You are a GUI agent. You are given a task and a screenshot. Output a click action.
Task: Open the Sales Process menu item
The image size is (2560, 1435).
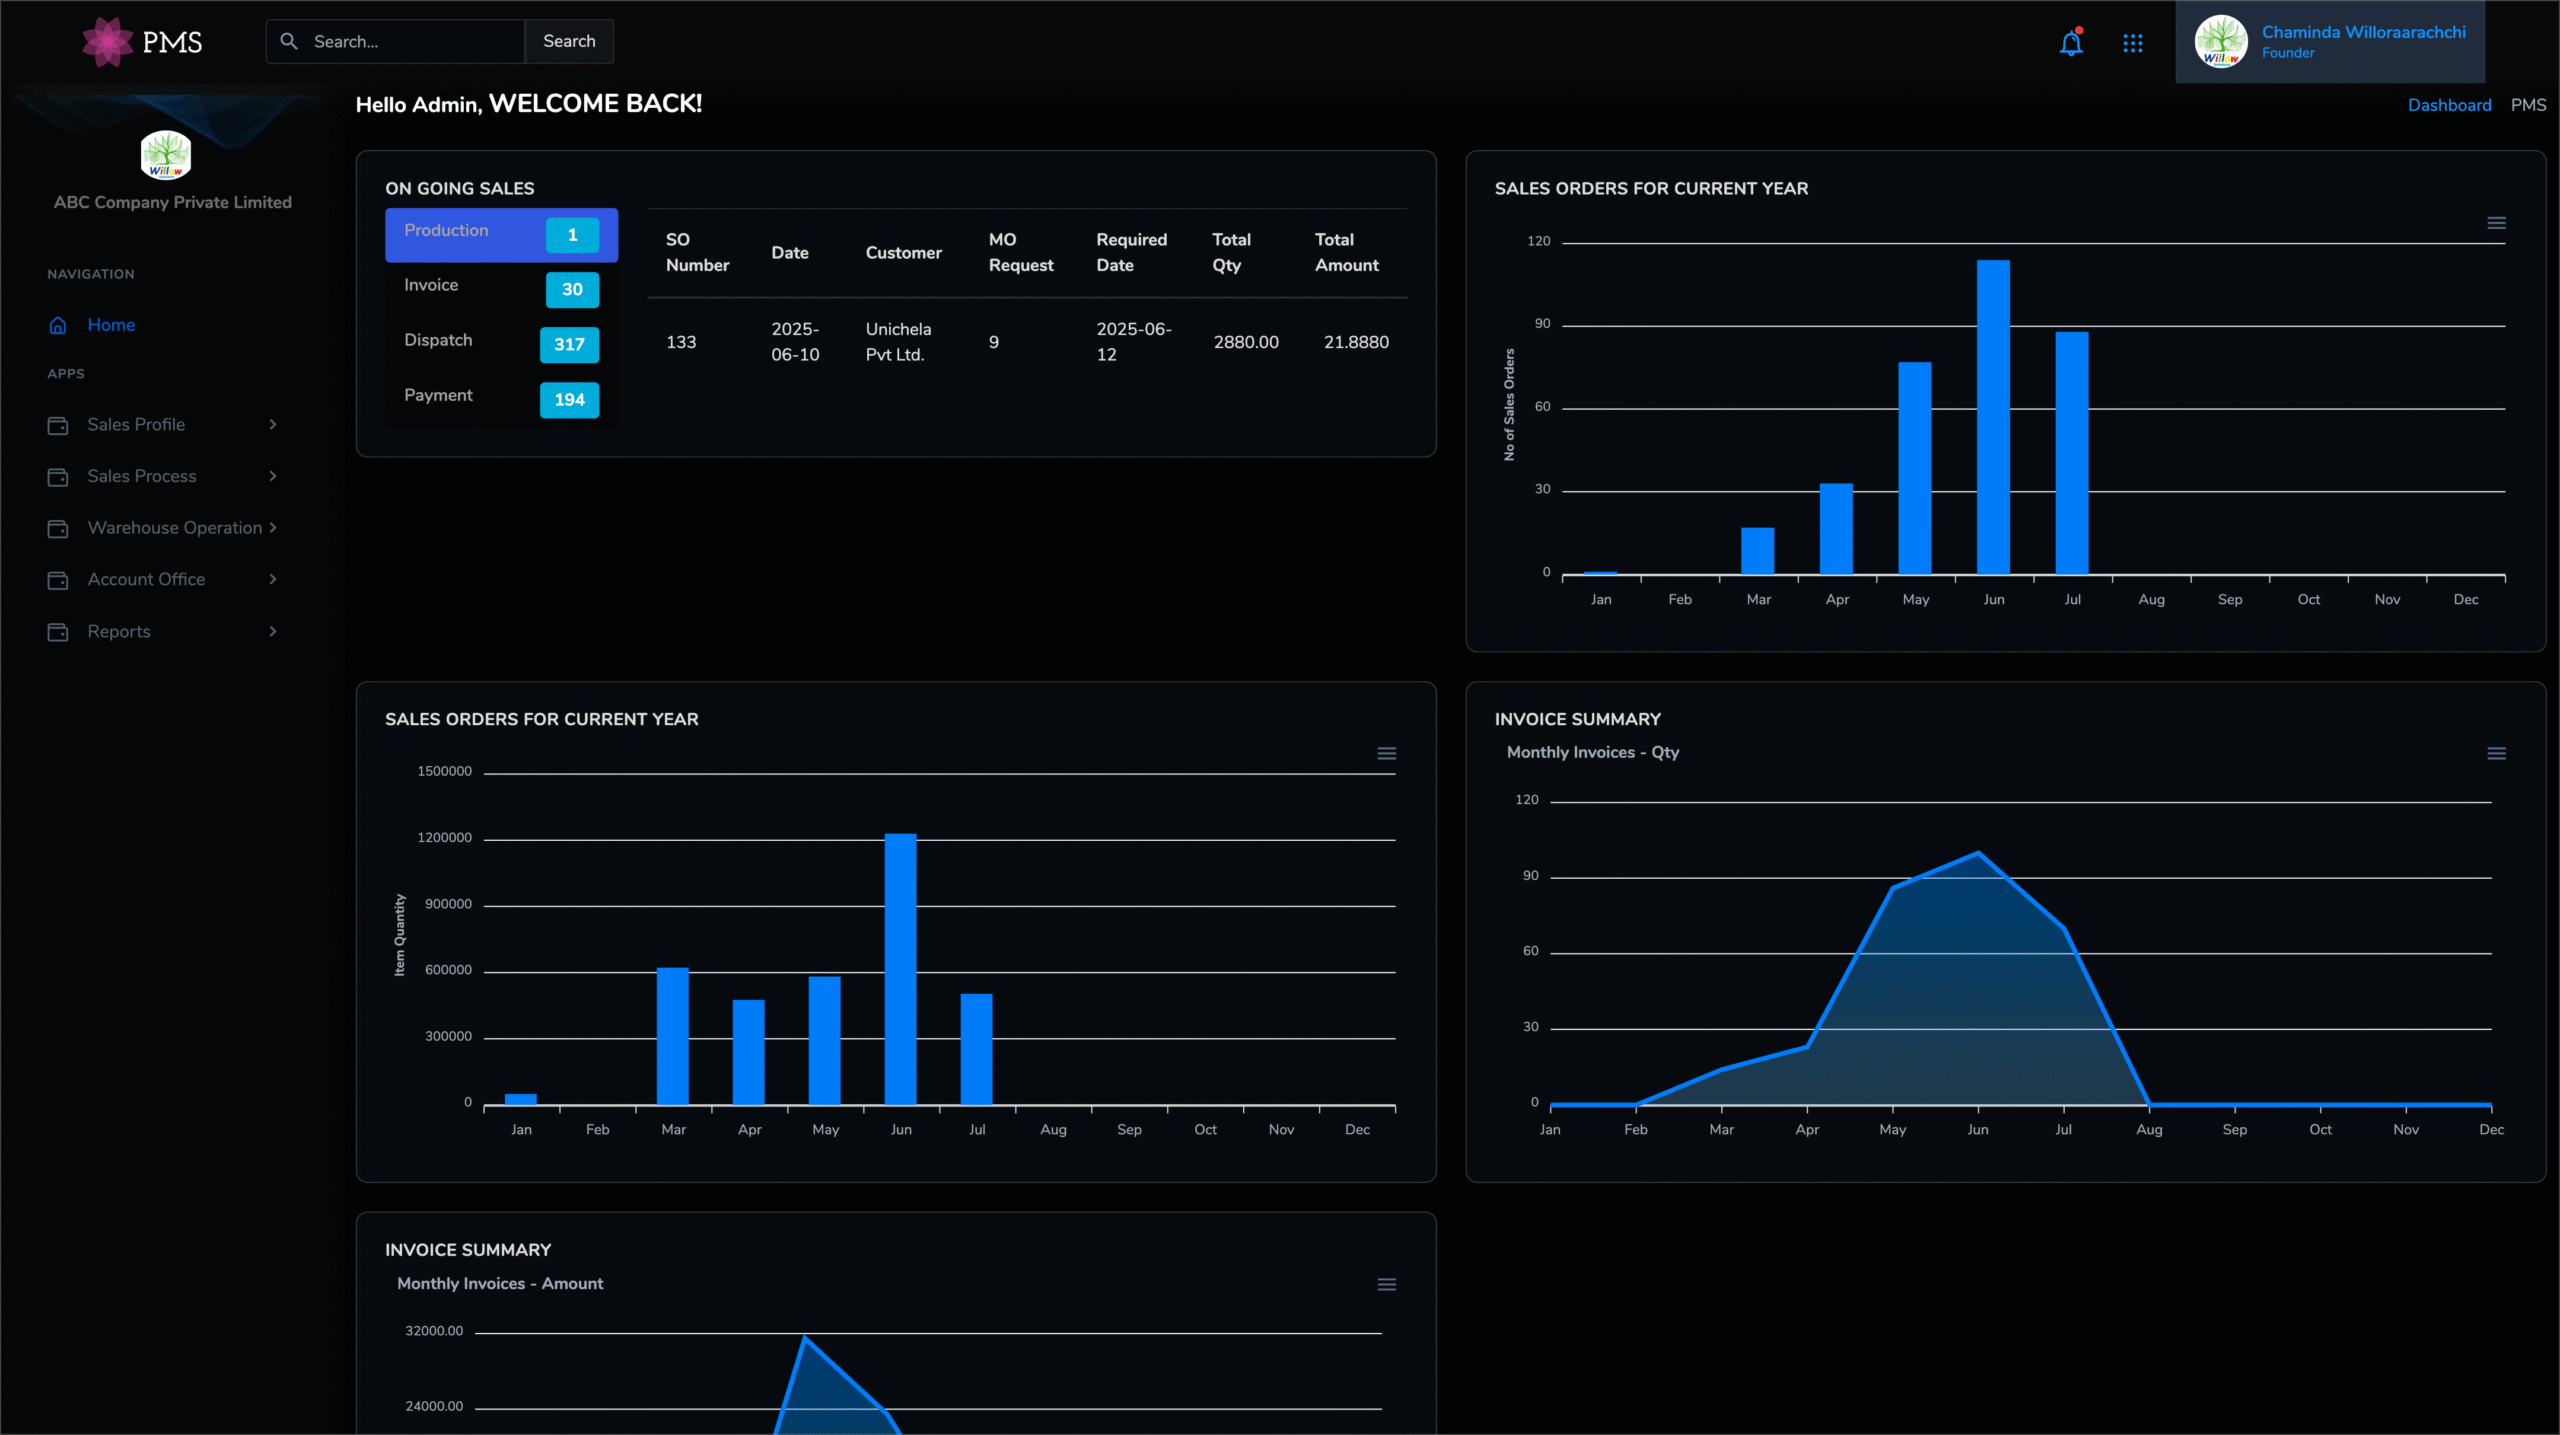pyautogui.click(x=162, y=476)
